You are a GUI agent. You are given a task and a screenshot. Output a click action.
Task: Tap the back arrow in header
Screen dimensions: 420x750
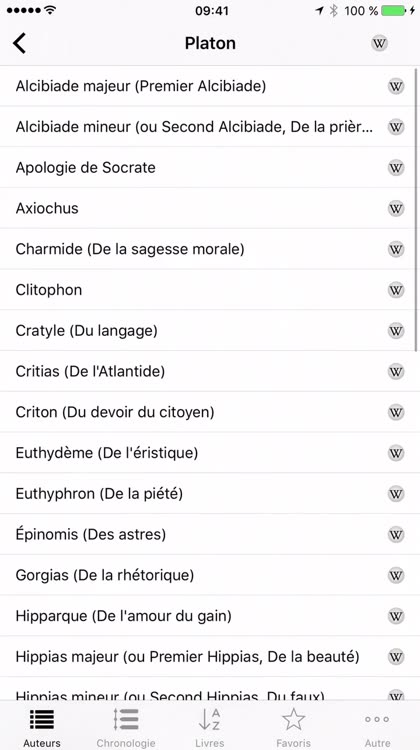pyautogui.click(x=20, y=44)
